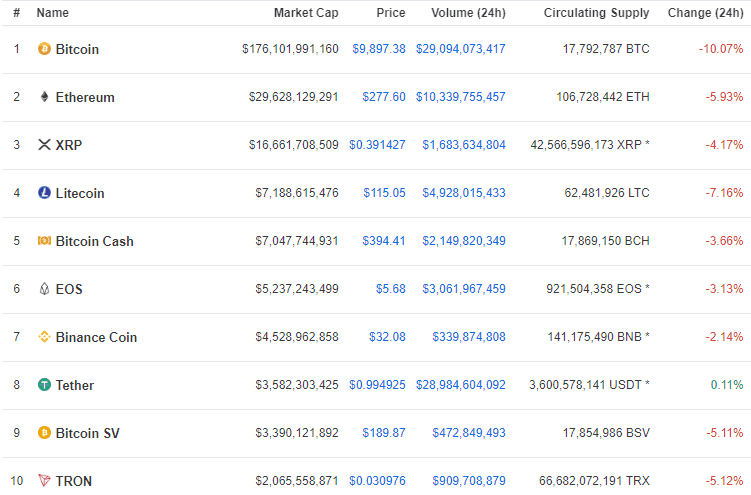751x495 pixels.
Task: Click Bitcoin Cash volume $2,149,820,349
Action: click(464, 240)
